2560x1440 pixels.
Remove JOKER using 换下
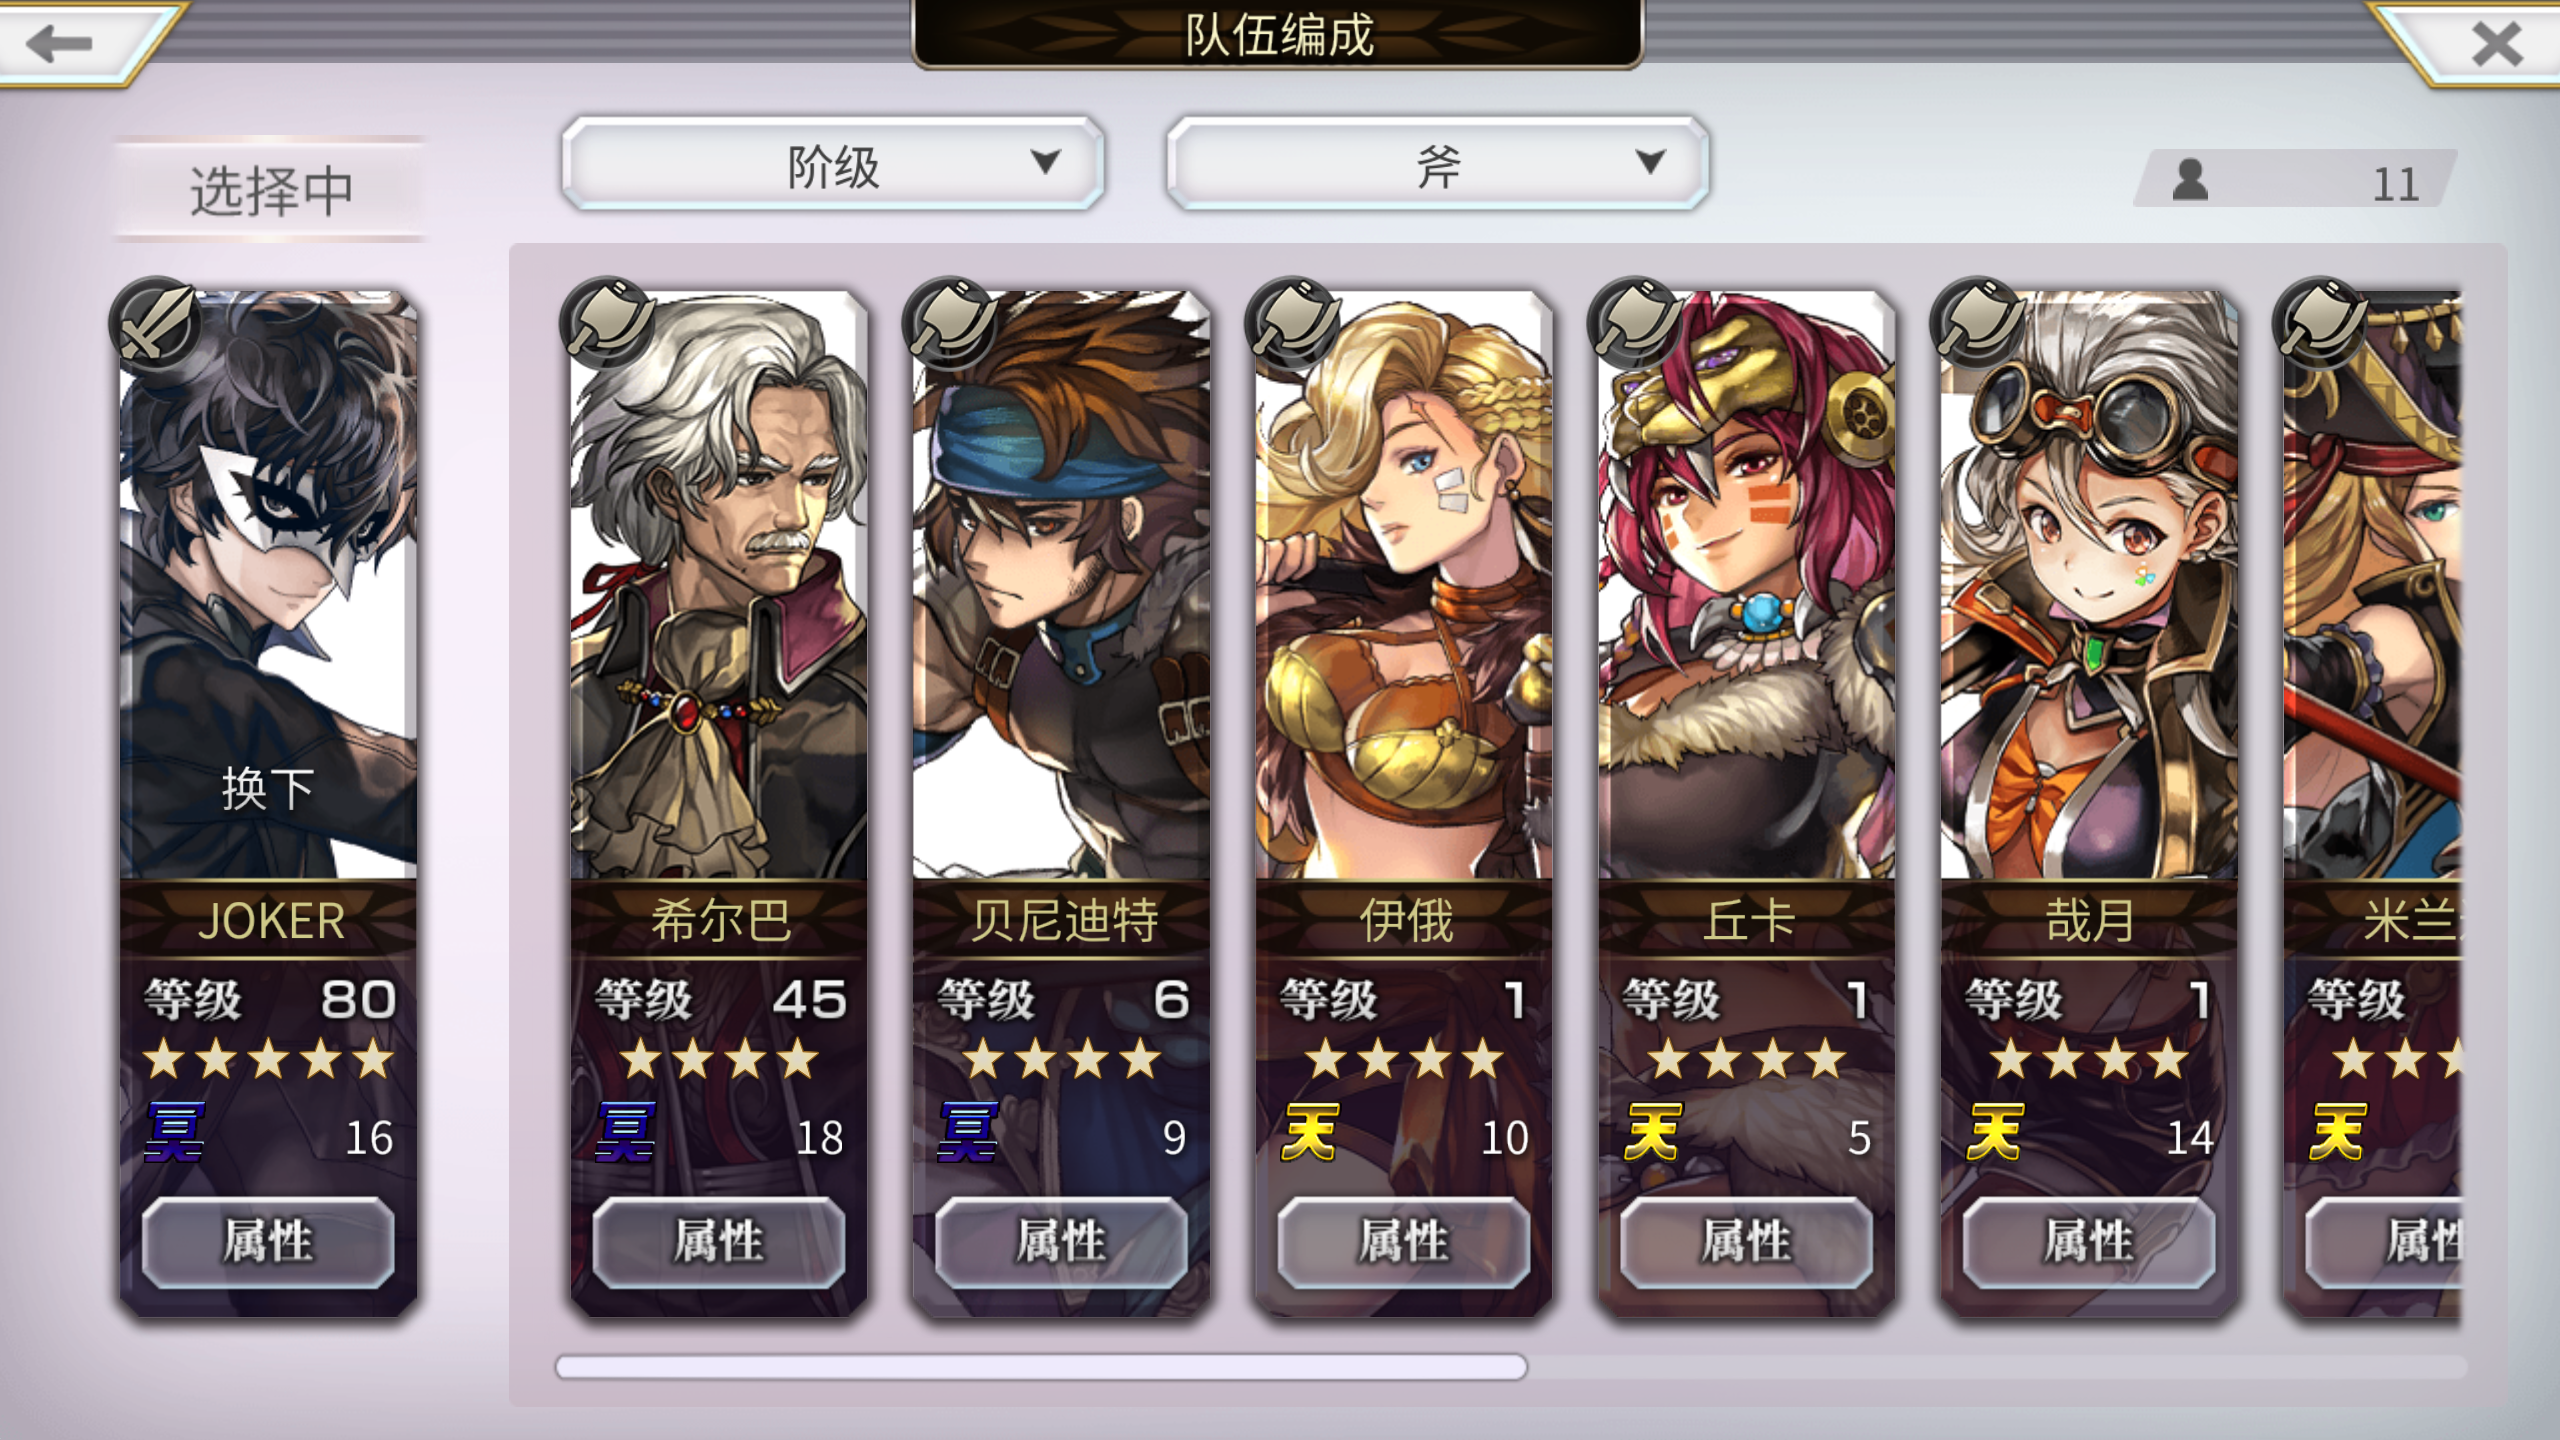pos(267,788)
